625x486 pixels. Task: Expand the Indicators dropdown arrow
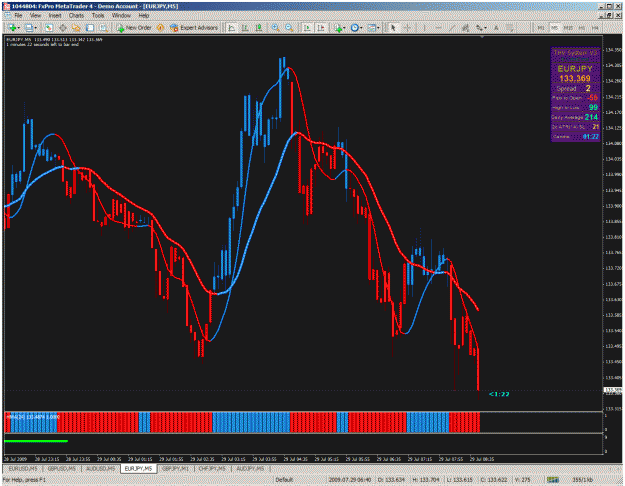click(344, 28)
